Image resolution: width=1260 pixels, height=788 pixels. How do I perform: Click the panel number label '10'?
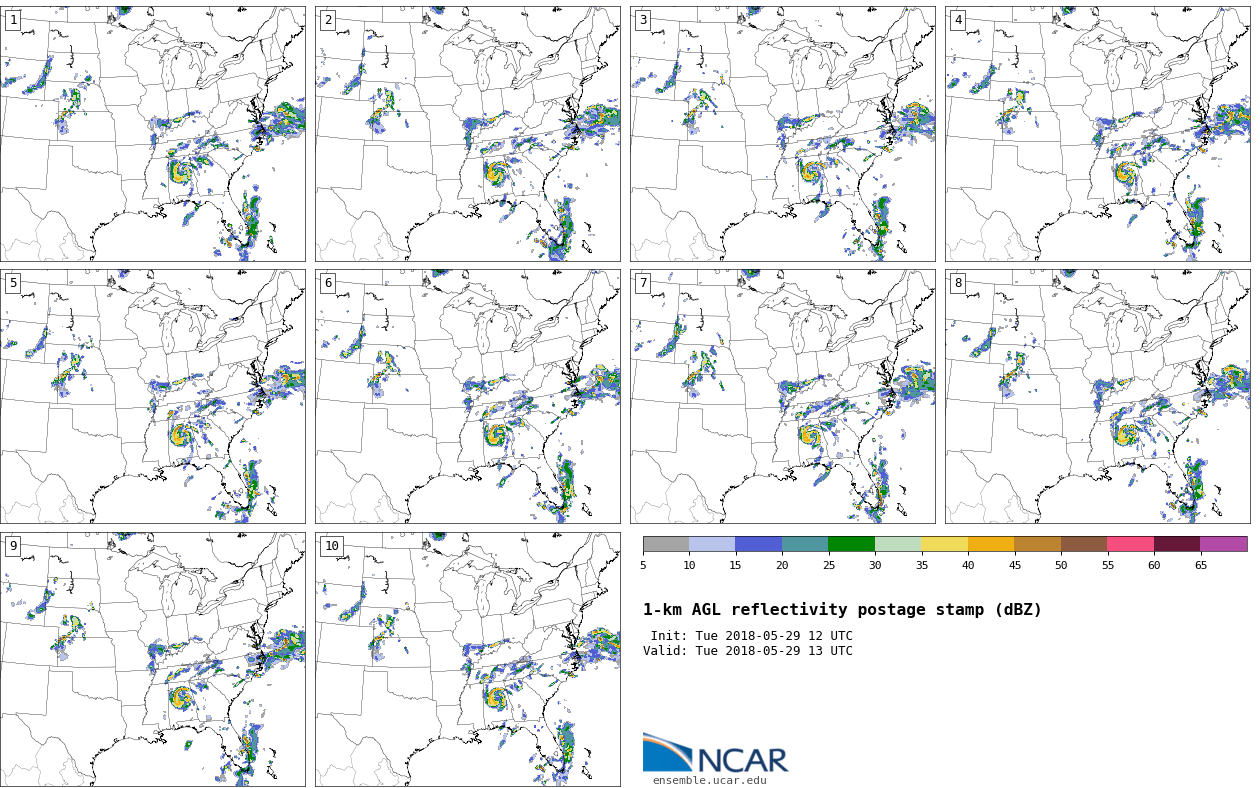click(x=332, y=546)
